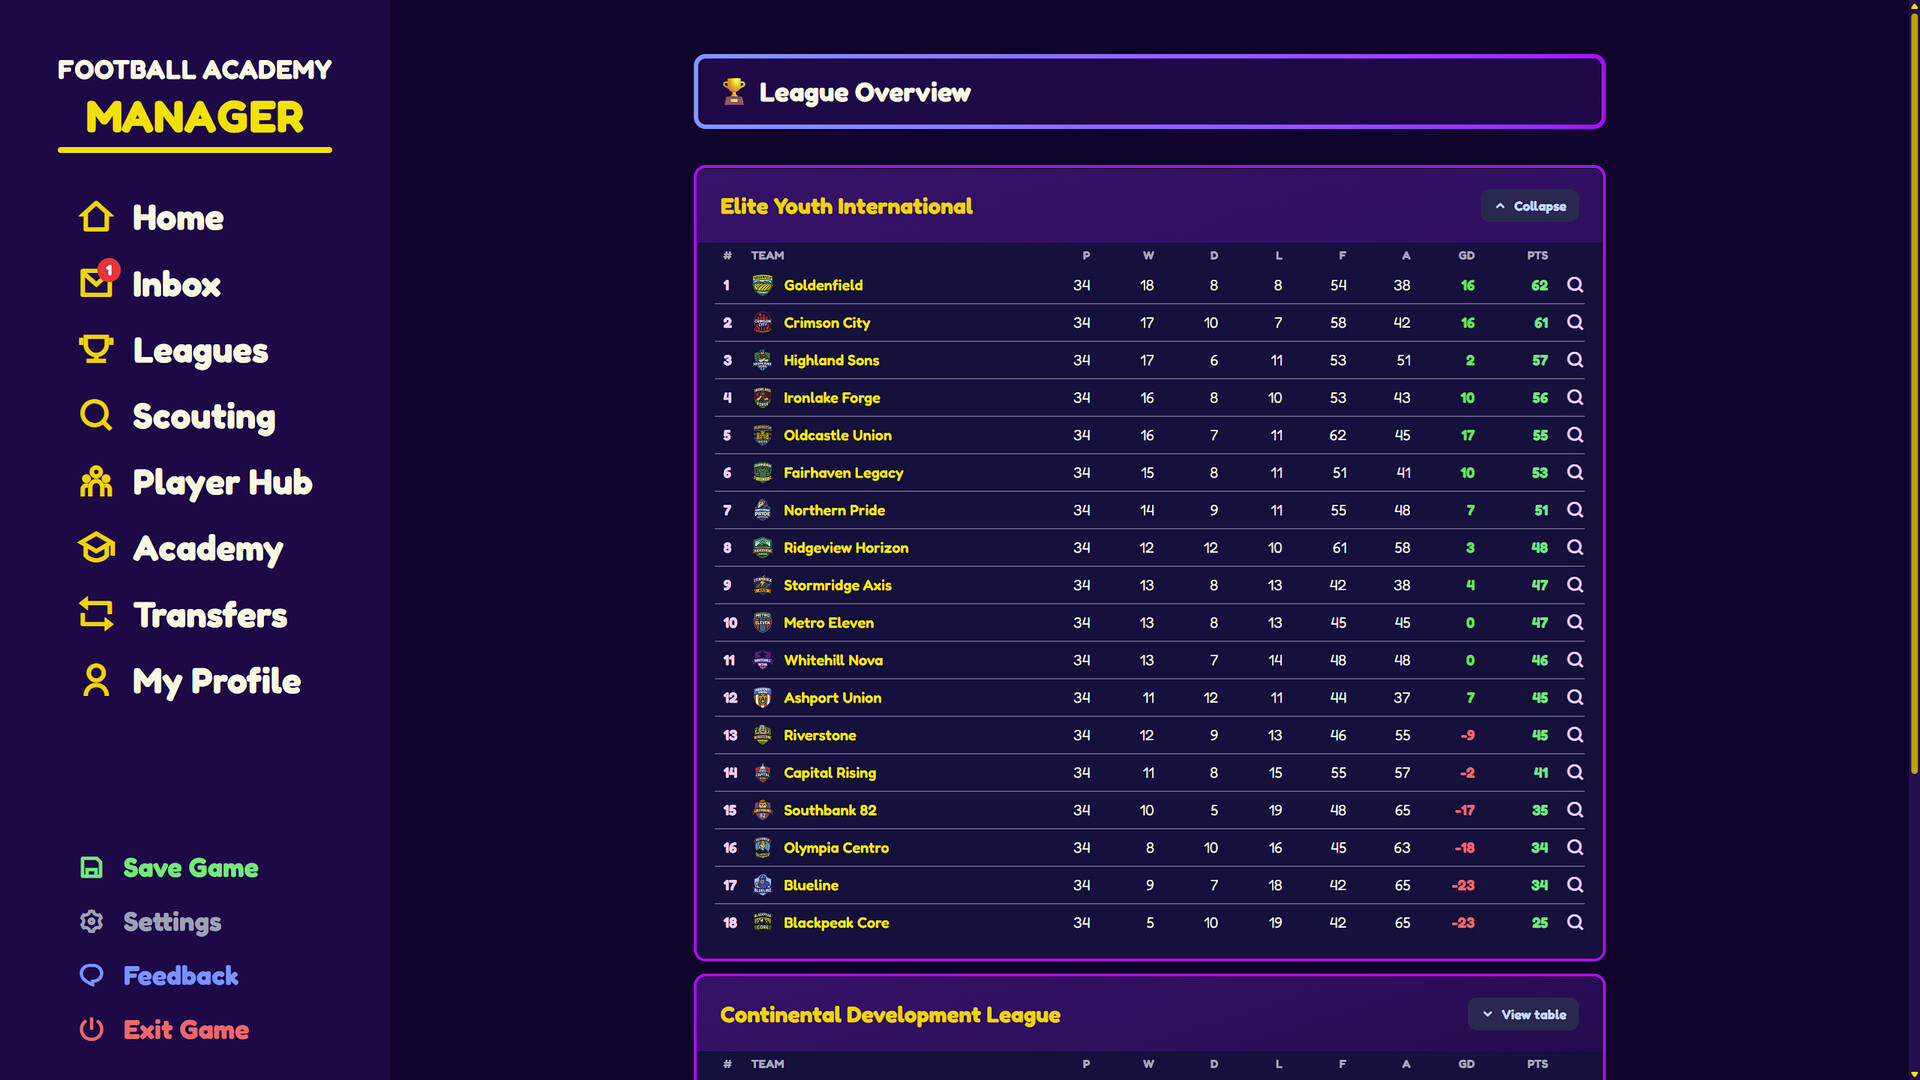Collapse the Elite Youth International table
Screen dimensions: 1920x1080
point(1529,206)
